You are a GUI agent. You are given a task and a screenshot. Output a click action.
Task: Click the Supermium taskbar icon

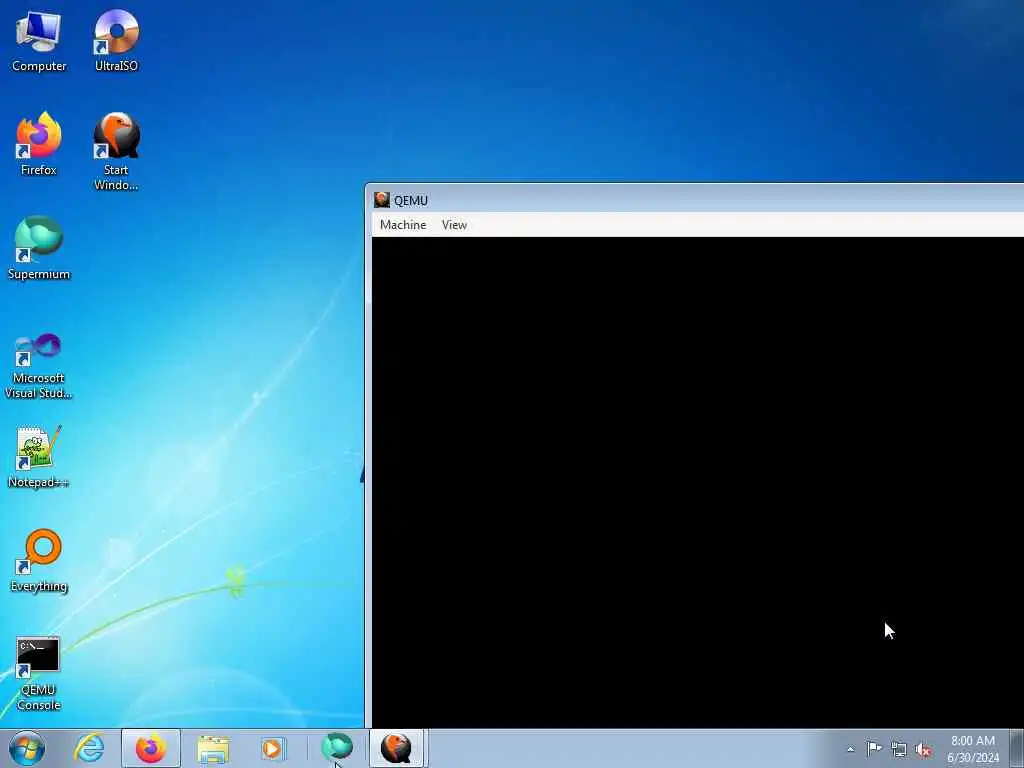point(337,747)
